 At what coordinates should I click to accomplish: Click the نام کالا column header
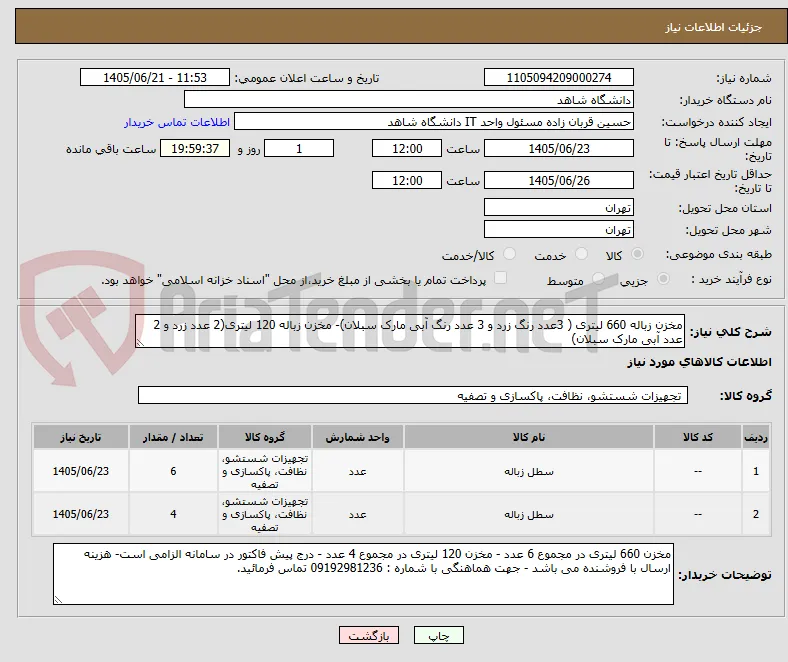click(529, 437)
